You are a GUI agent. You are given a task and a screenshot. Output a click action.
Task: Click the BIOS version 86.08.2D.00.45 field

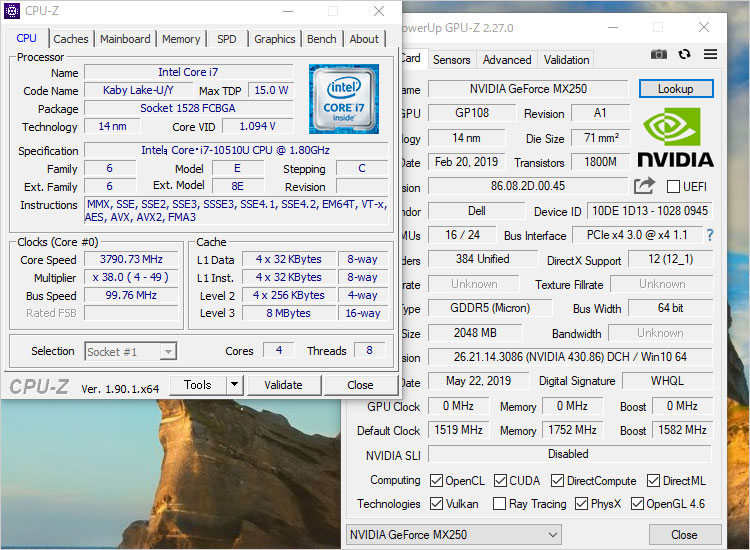(x=528, y=186)
